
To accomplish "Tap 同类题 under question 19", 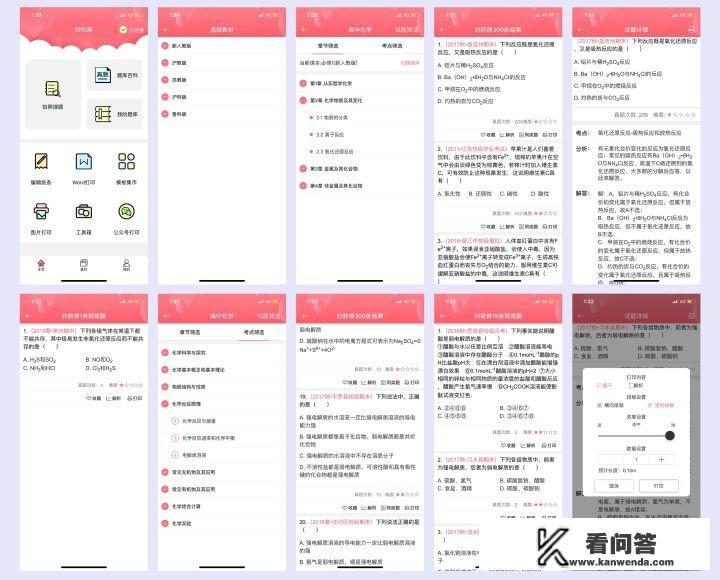I will coord(390,507).
